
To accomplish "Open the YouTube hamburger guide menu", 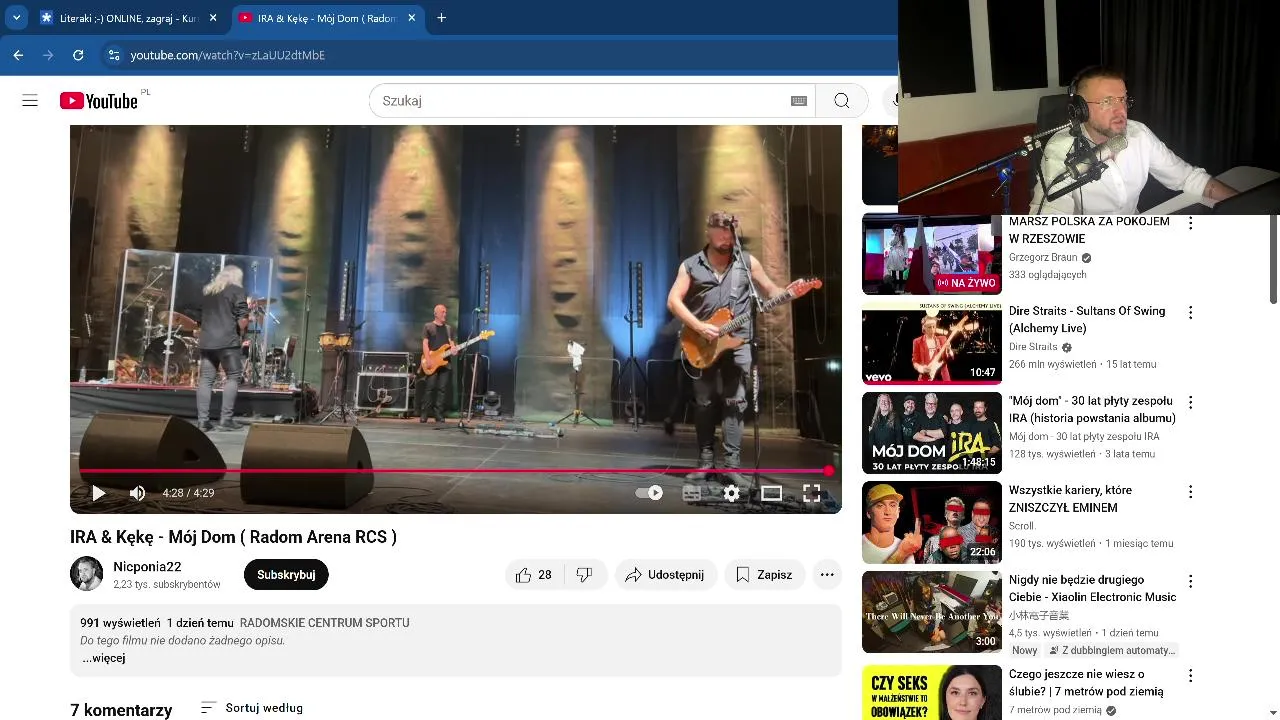I will click(30, 100).
